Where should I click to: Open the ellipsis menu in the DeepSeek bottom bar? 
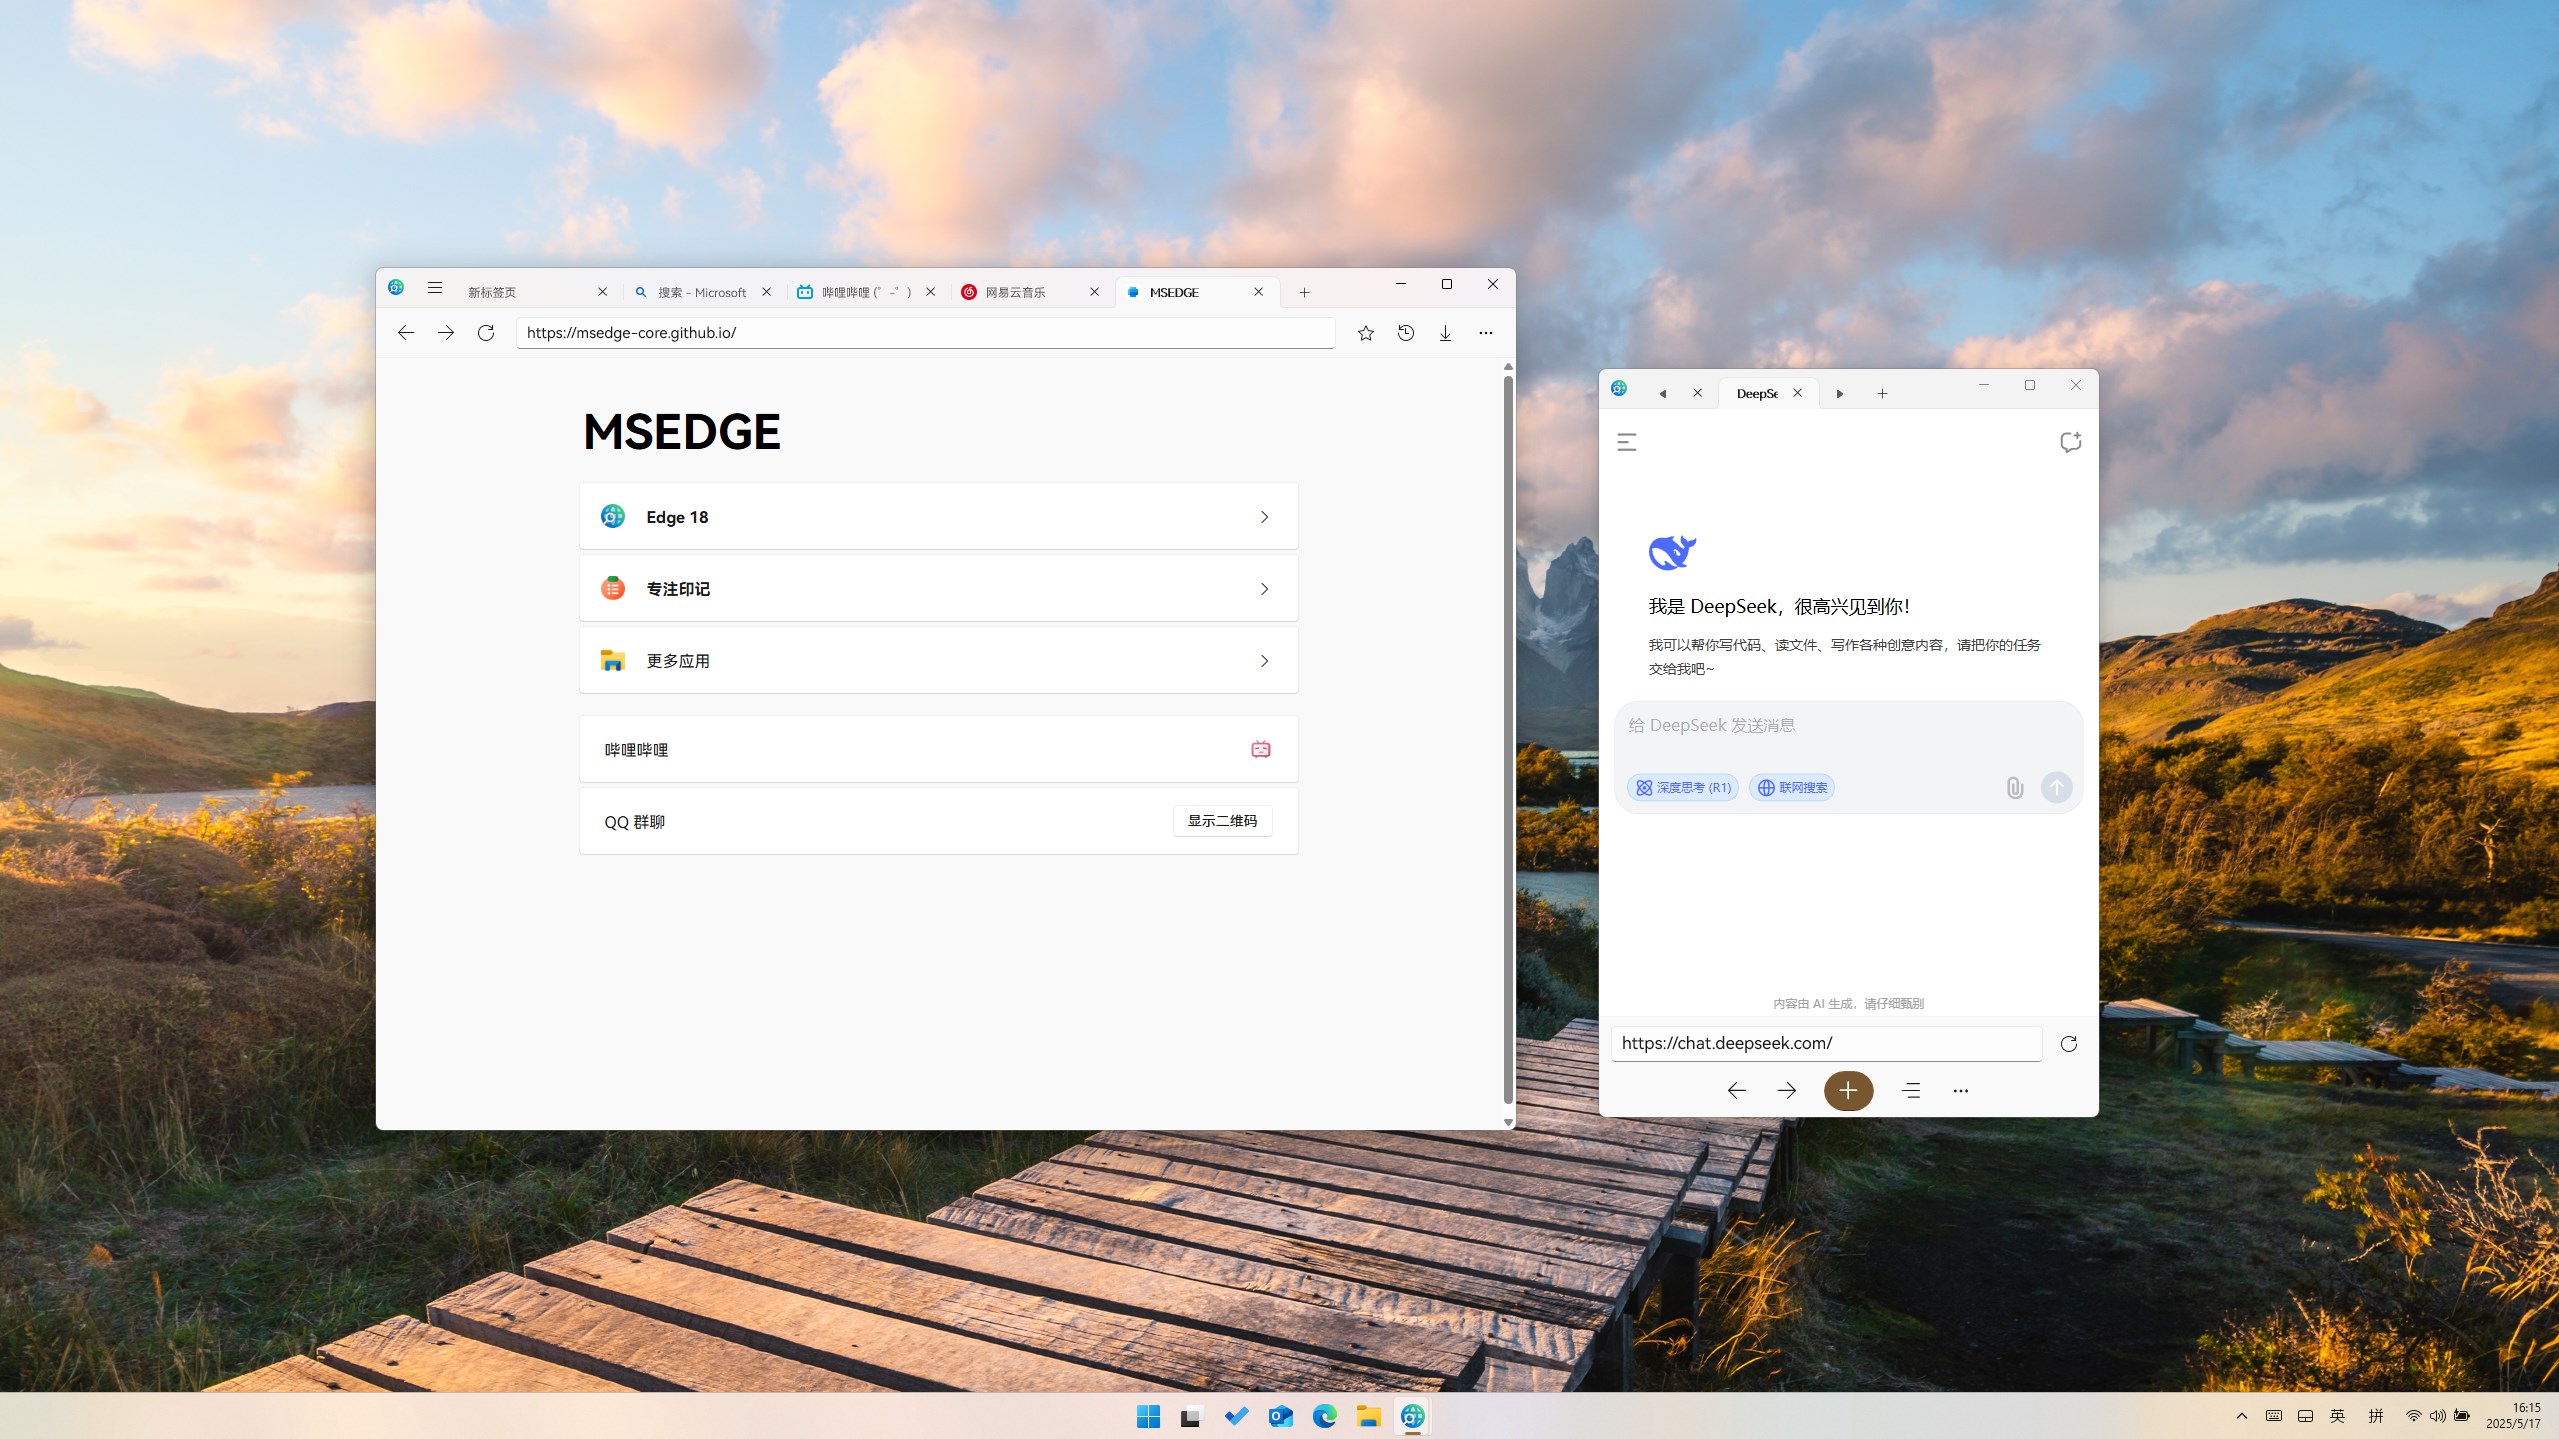tap(1960, 1091)
